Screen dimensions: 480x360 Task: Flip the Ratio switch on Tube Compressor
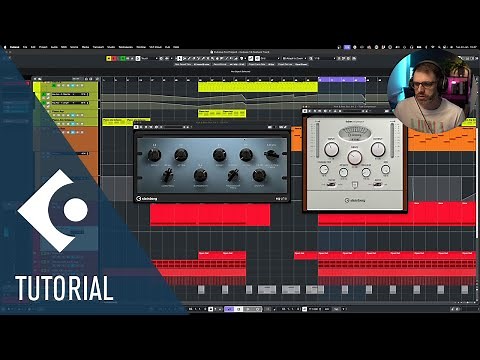click(331, 184)
